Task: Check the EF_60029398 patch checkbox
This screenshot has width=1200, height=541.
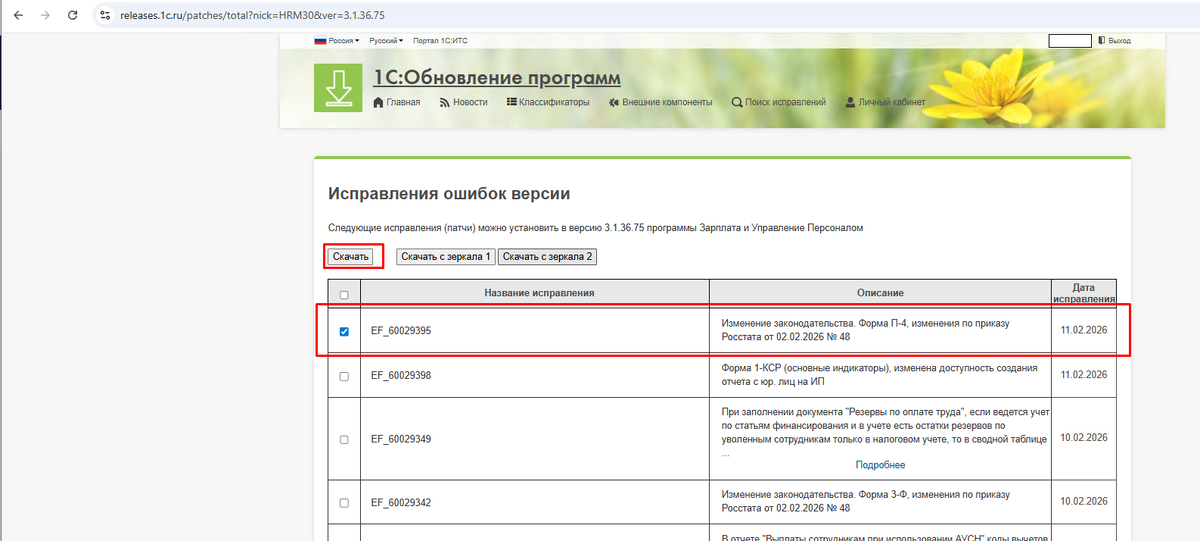Action: [x=344, y=376]
